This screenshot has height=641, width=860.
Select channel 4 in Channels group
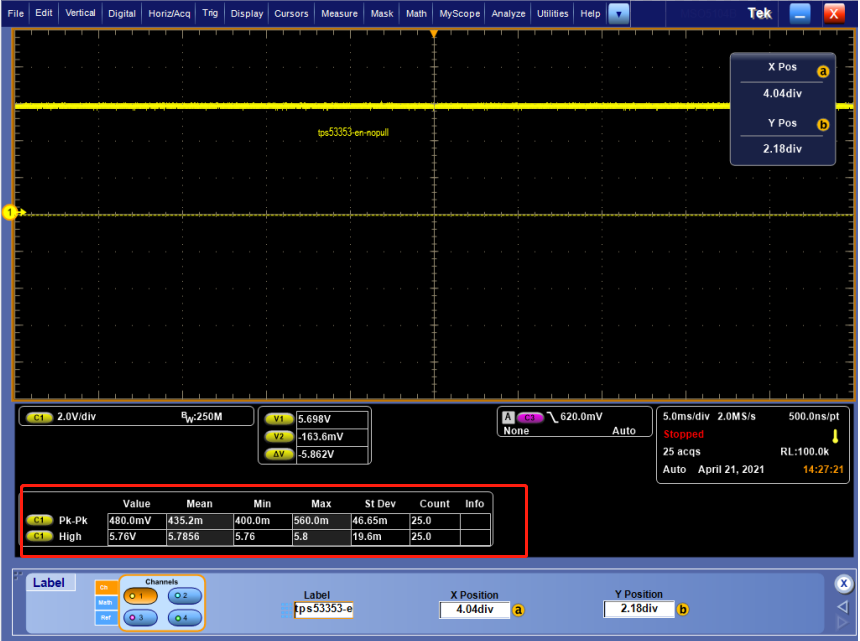coord(183,618)
